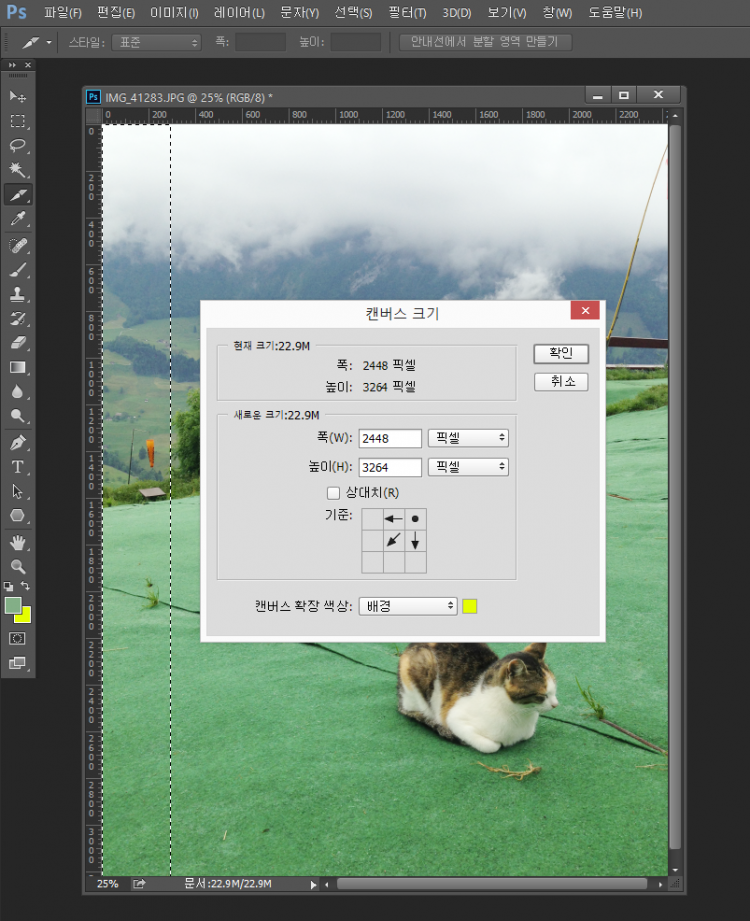Viewport: 750px width, 921px height.
Task: Select the Hand tool
Action: pyautogui.click(x=18, y=542)
